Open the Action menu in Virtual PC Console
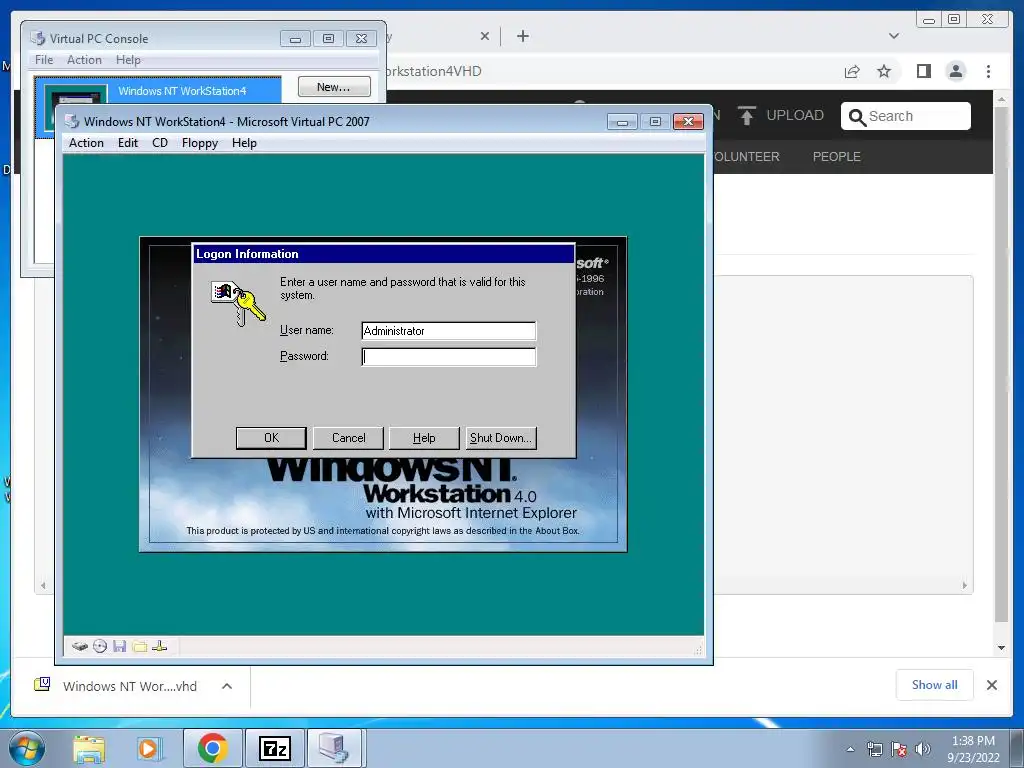 (84, 59)
